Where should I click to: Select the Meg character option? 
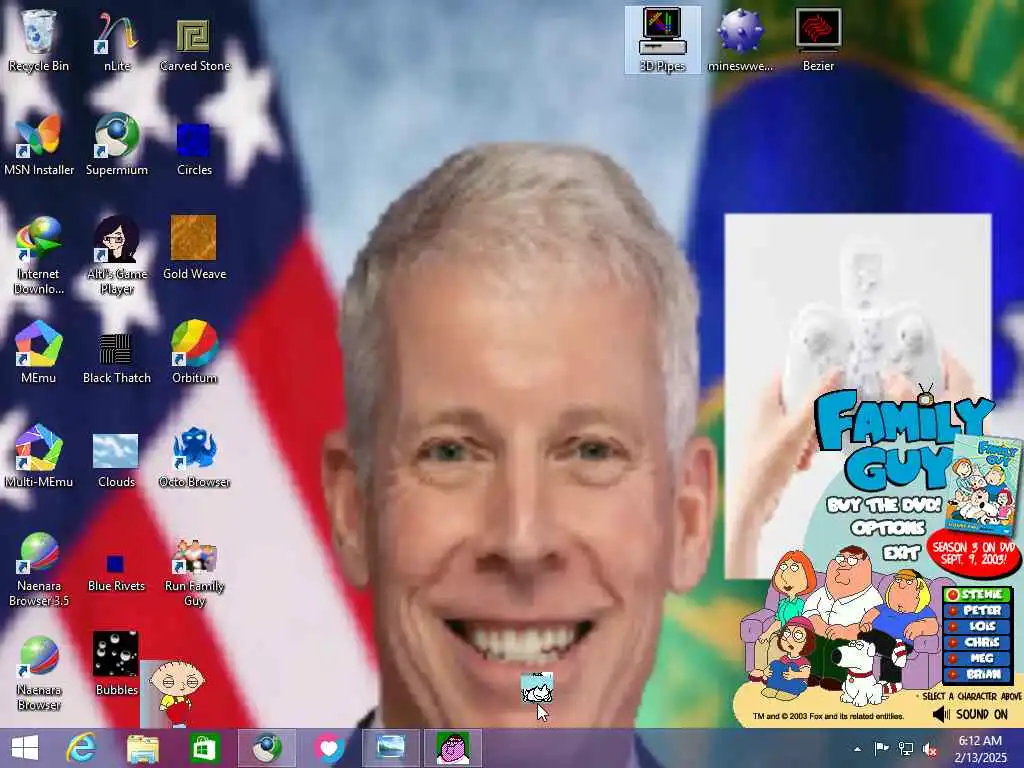(978, 658)
